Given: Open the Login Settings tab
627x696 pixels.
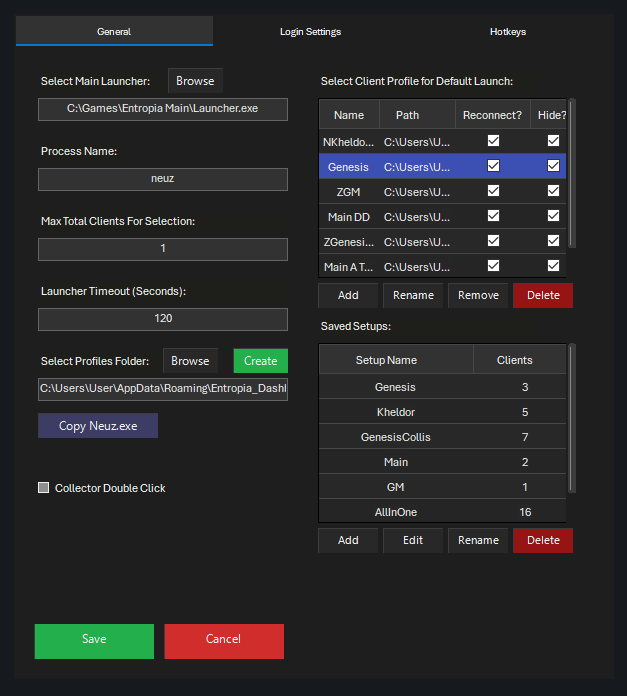Looking at the screenshot, I should pos(310,32).
